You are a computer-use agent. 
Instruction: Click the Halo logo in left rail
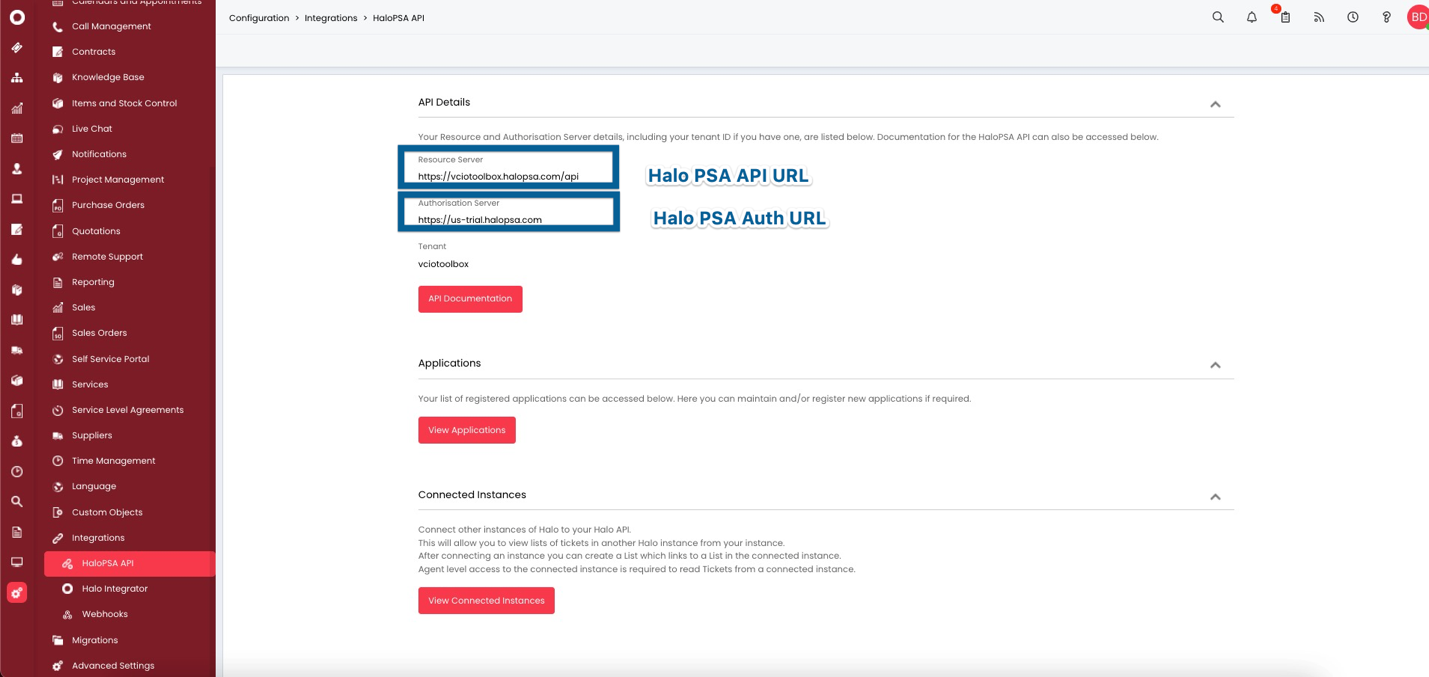coord(17,17)
